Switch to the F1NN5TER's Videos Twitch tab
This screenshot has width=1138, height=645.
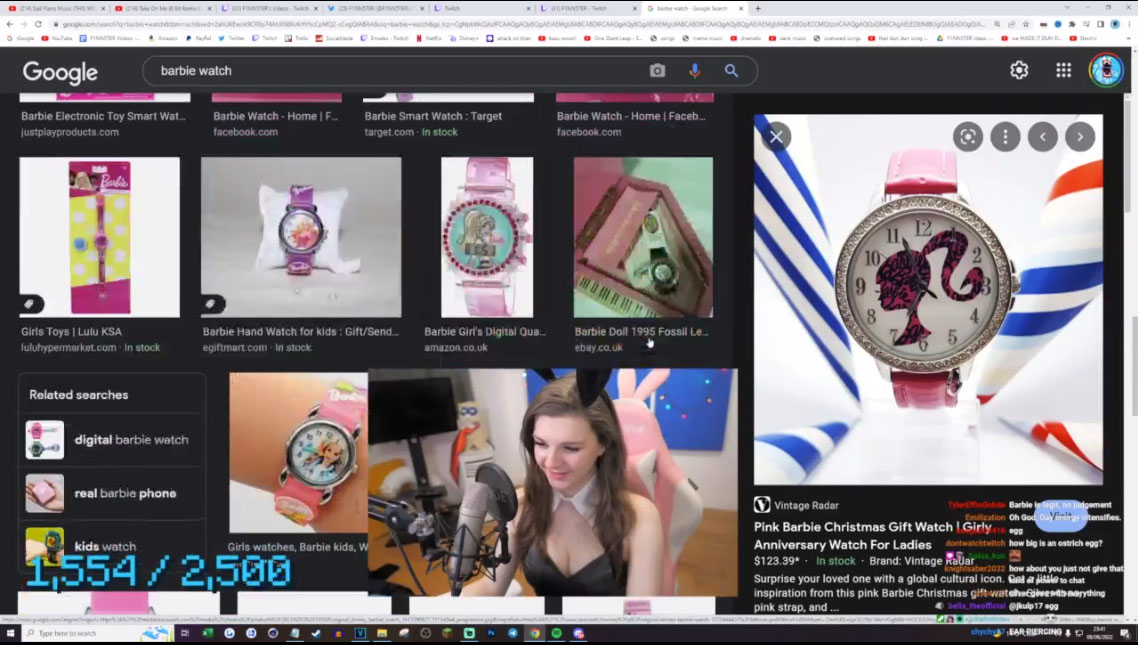[269, 8]
